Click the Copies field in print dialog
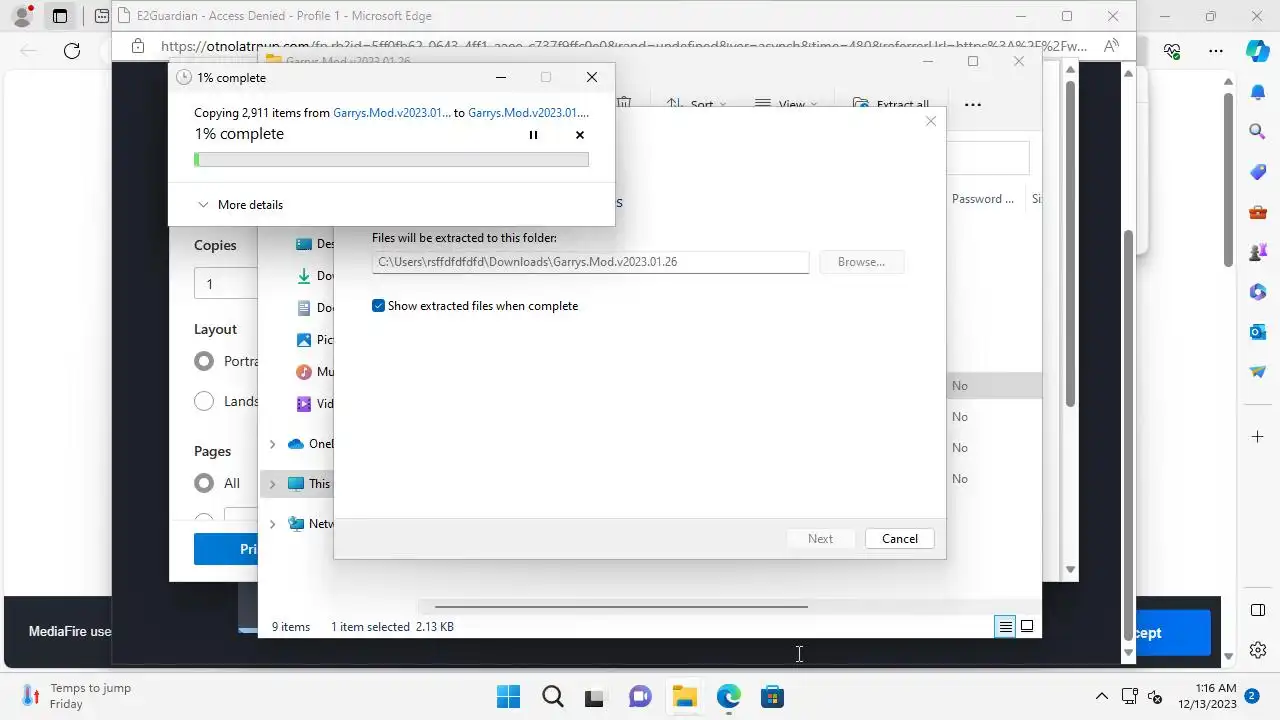 click(226, 284)
